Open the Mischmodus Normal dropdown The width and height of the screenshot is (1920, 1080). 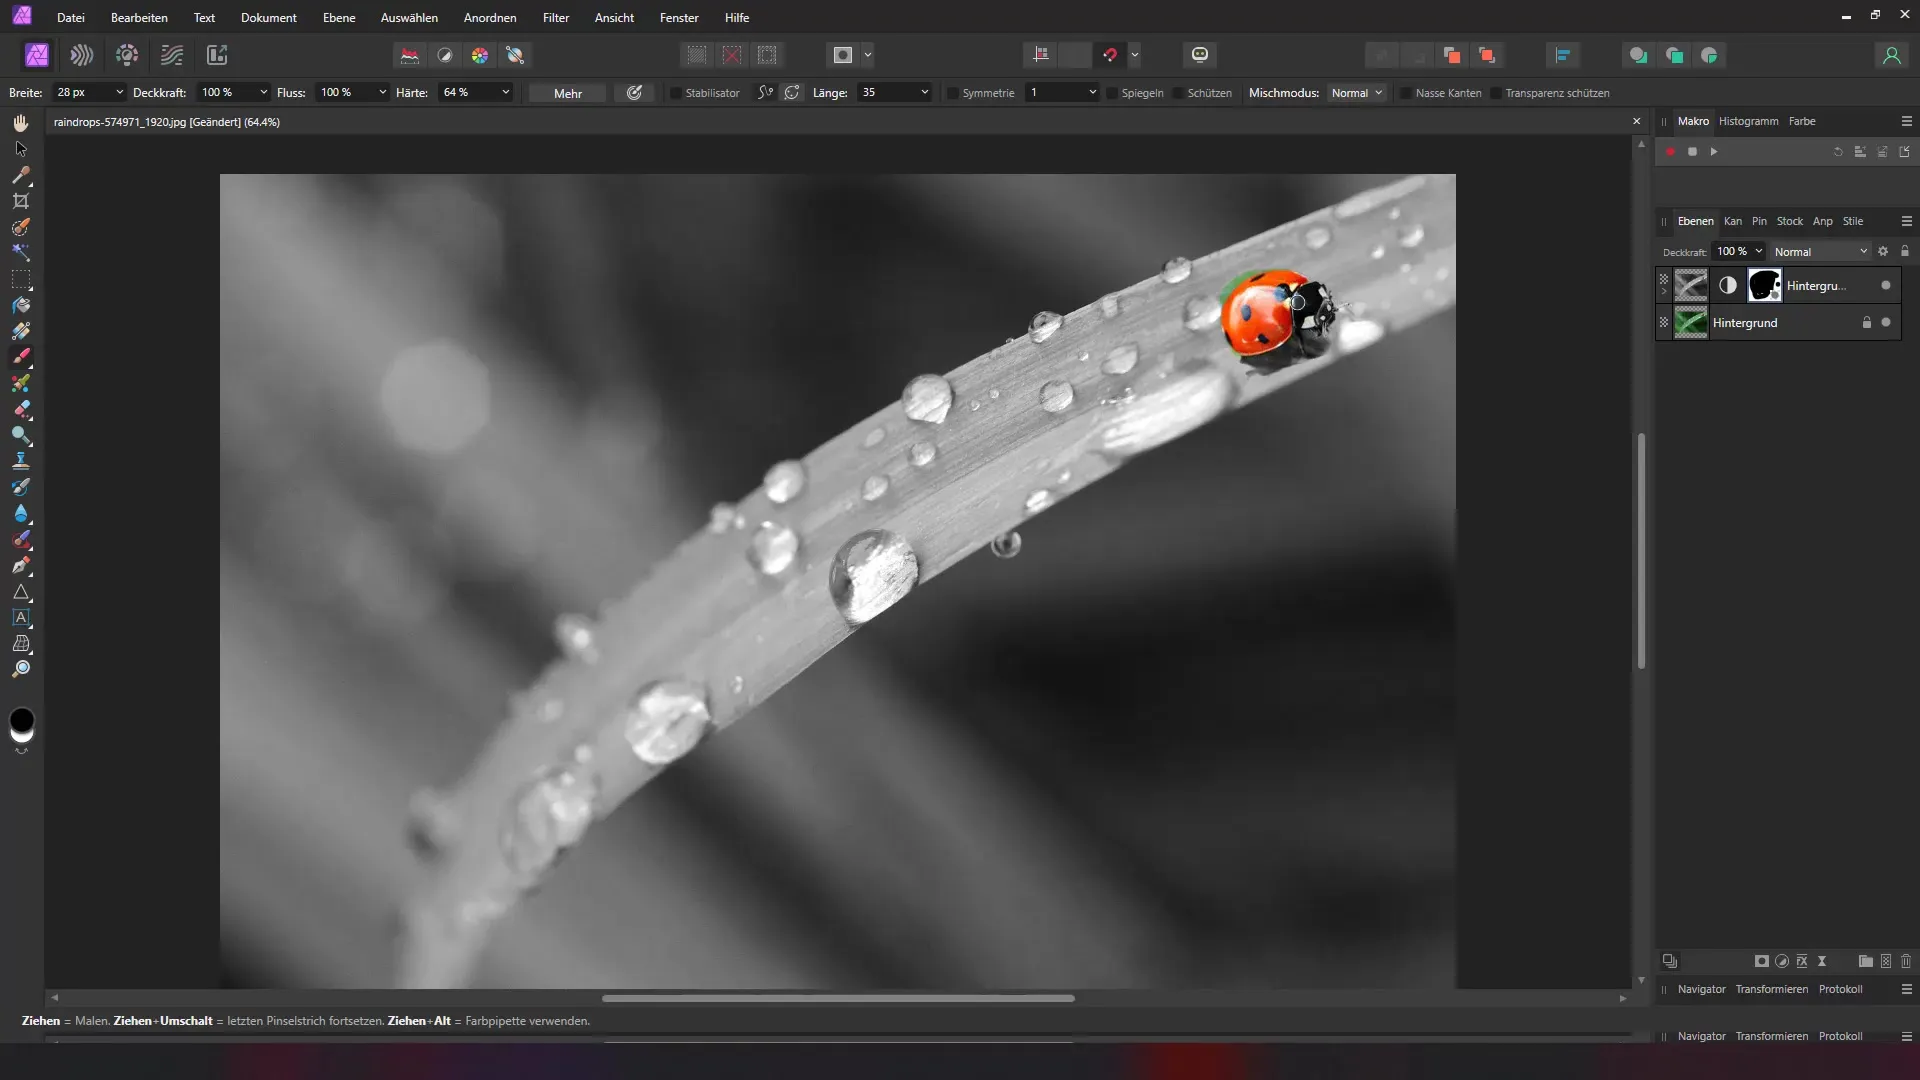coord(1357,93)
